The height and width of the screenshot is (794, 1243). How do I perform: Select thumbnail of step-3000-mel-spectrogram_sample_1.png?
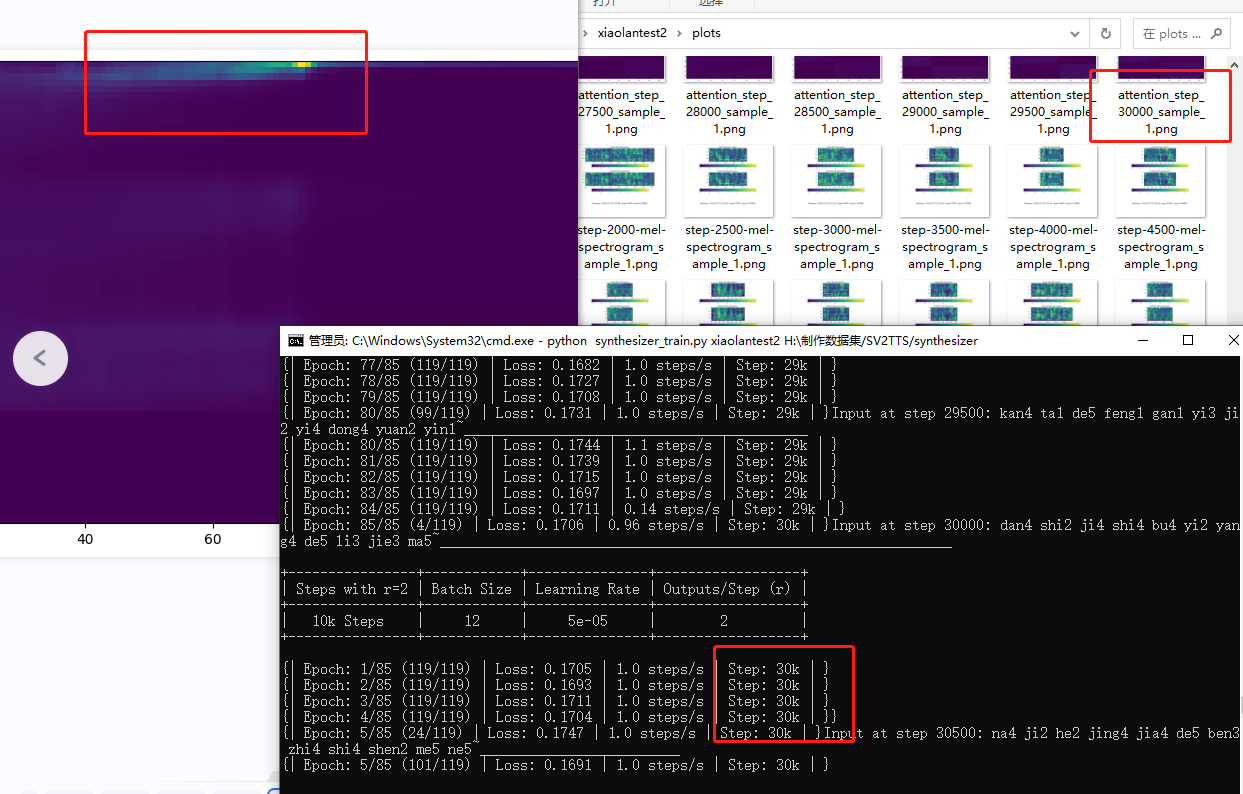836,181
